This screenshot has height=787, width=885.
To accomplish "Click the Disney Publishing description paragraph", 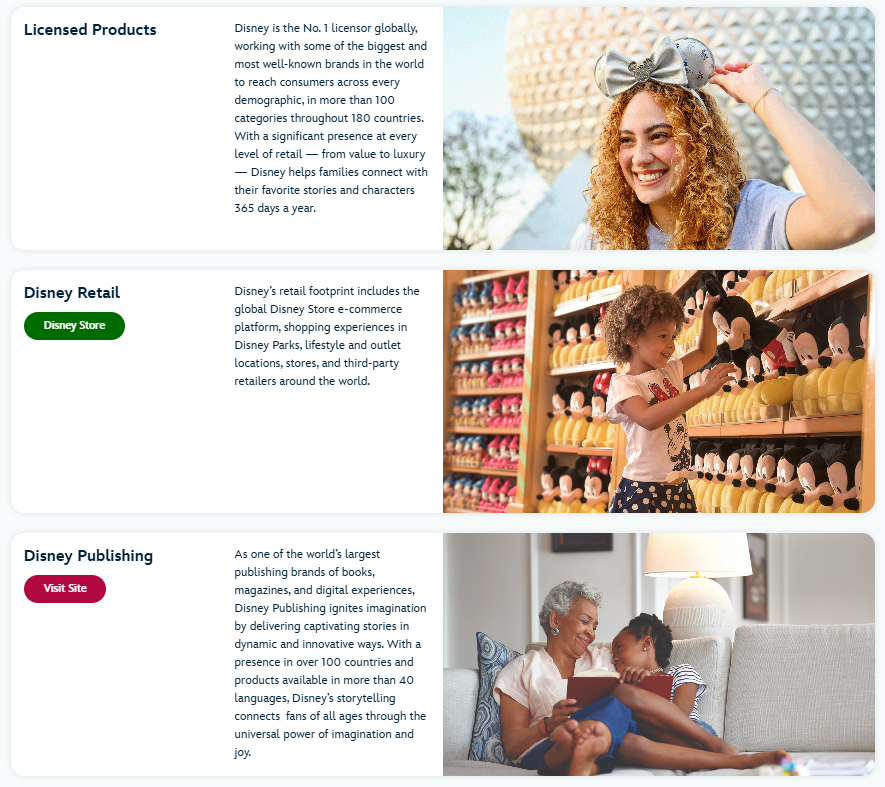I will click(331, 653).
